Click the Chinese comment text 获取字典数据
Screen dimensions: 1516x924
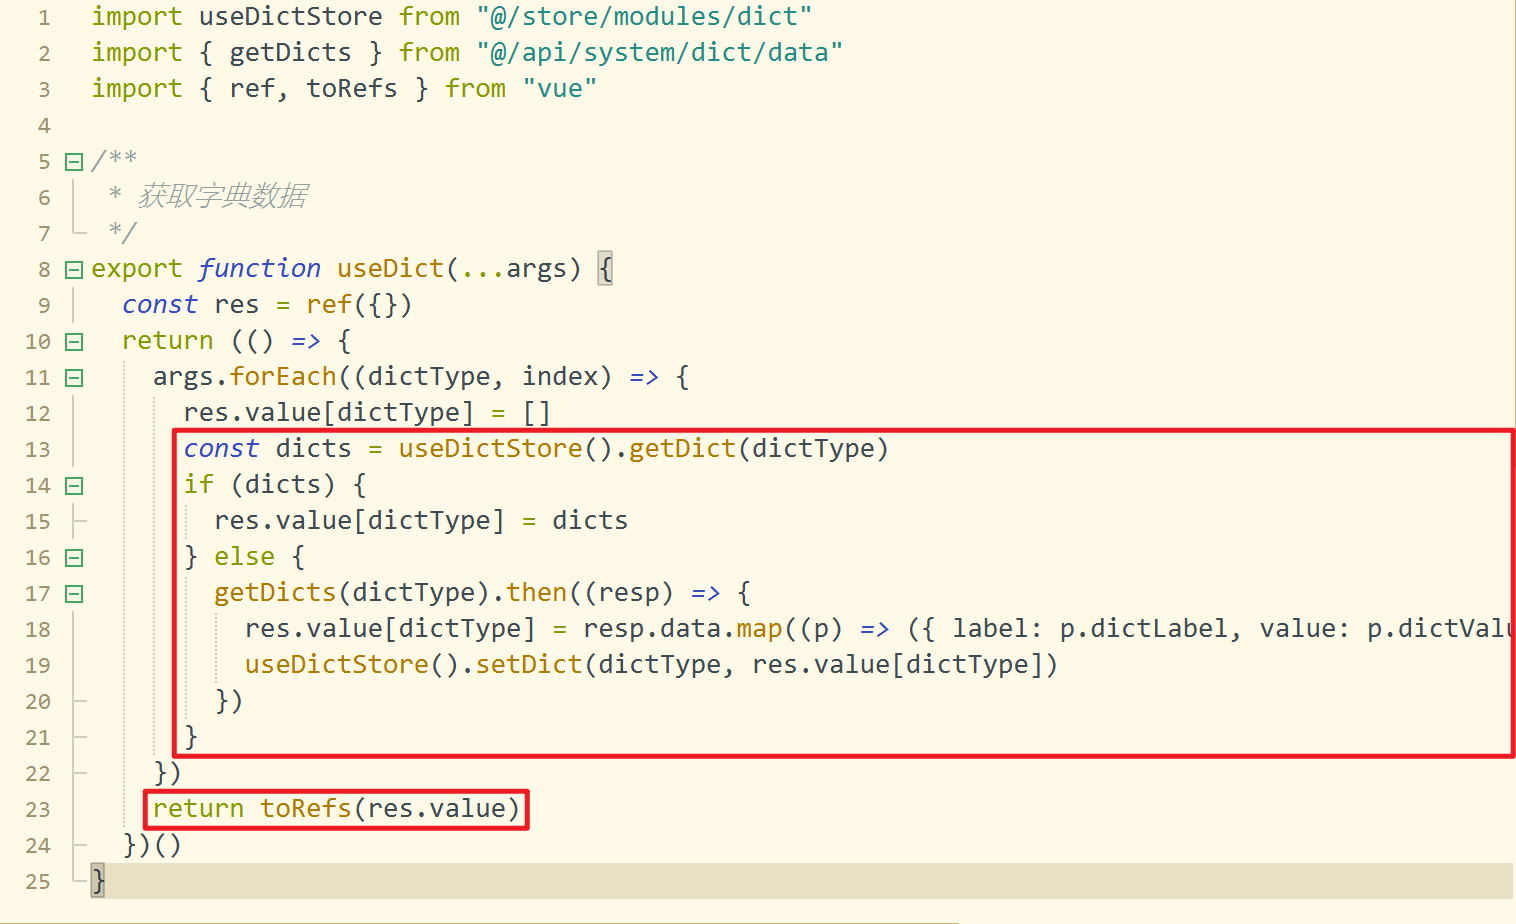pos(222,196)
